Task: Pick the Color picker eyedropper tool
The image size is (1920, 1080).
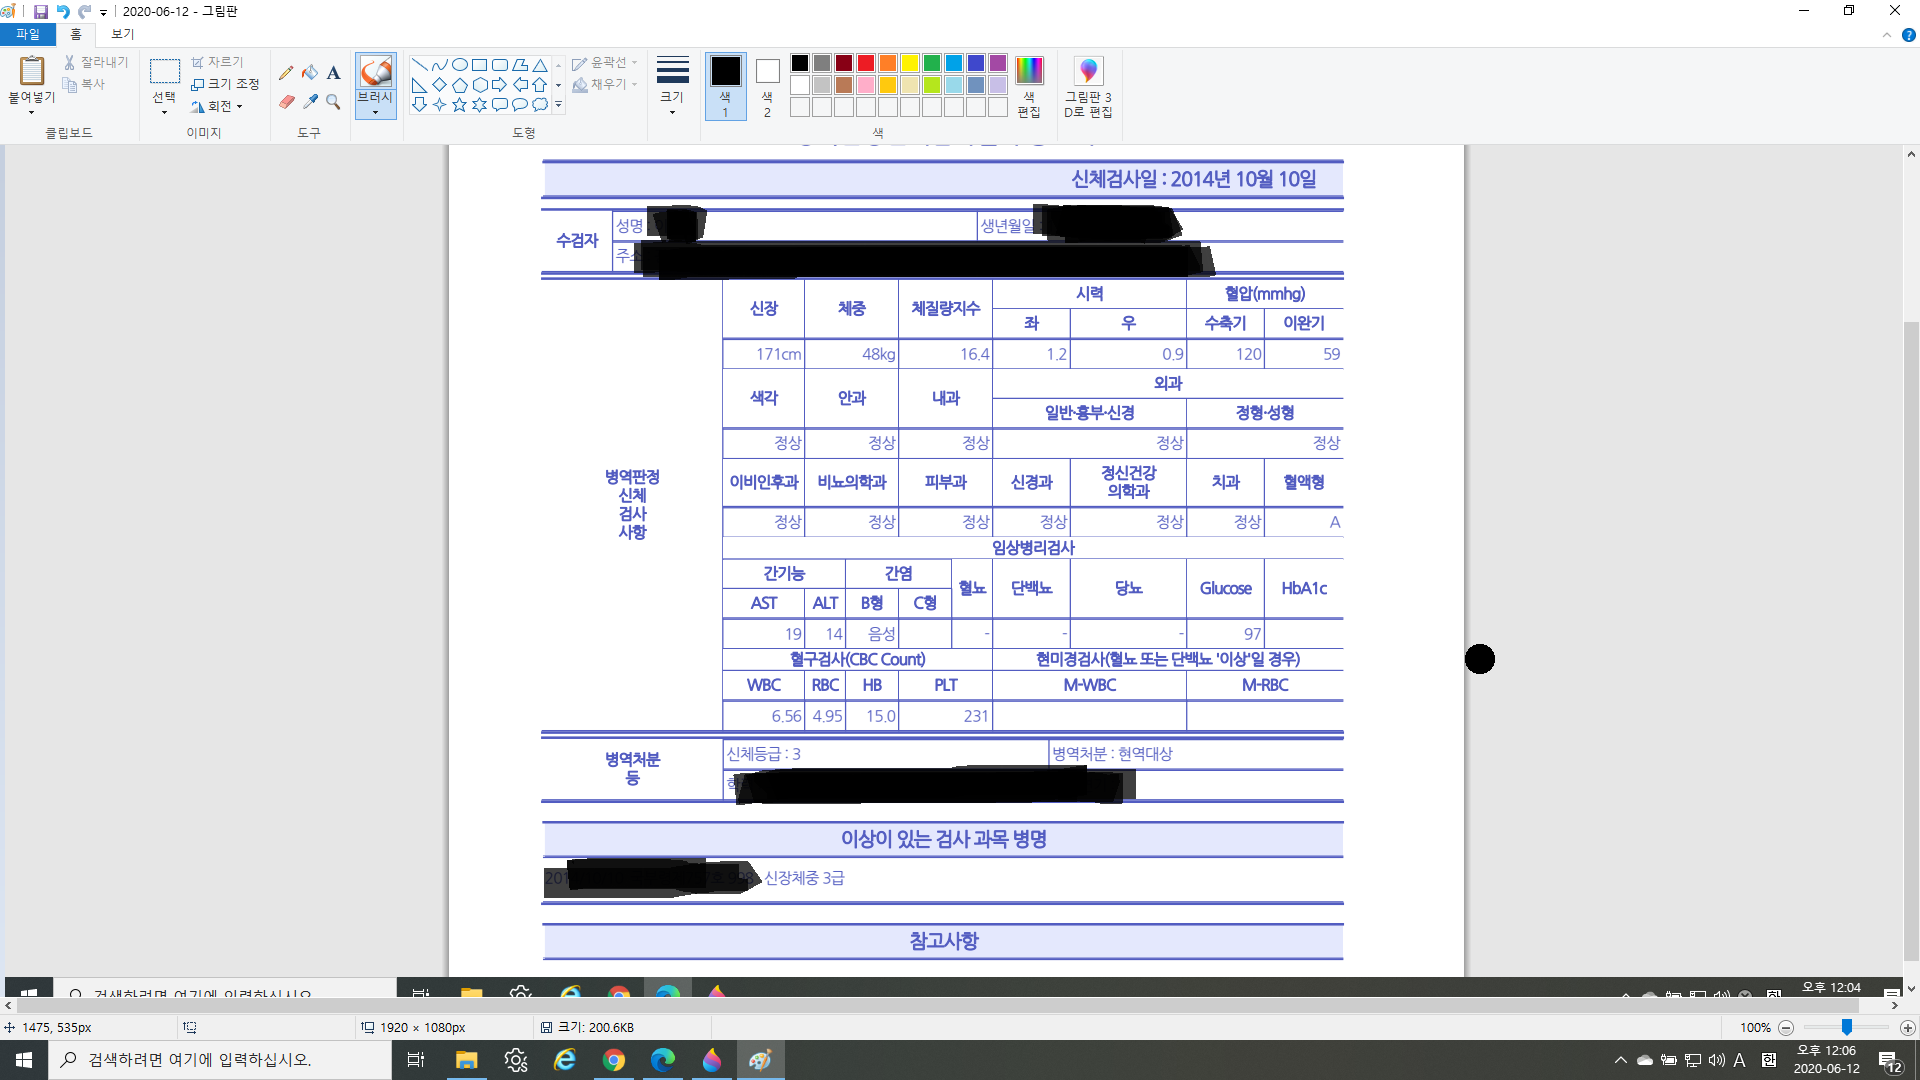Action: 310,102
